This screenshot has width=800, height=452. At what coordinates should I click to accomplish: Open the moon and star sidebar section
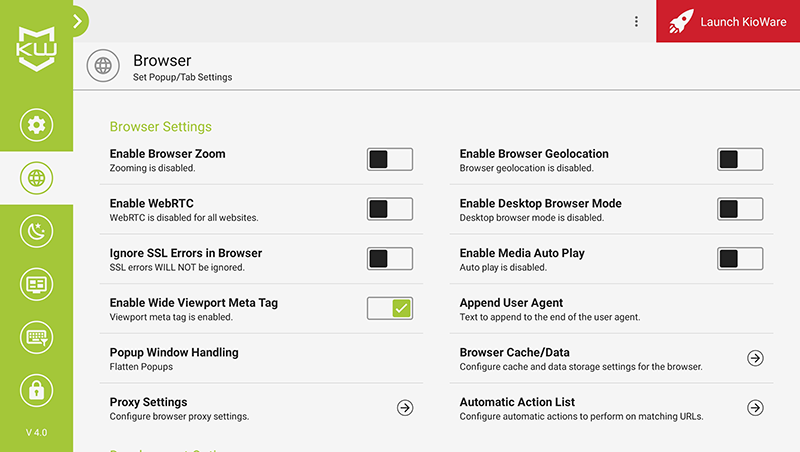[36, 231]
